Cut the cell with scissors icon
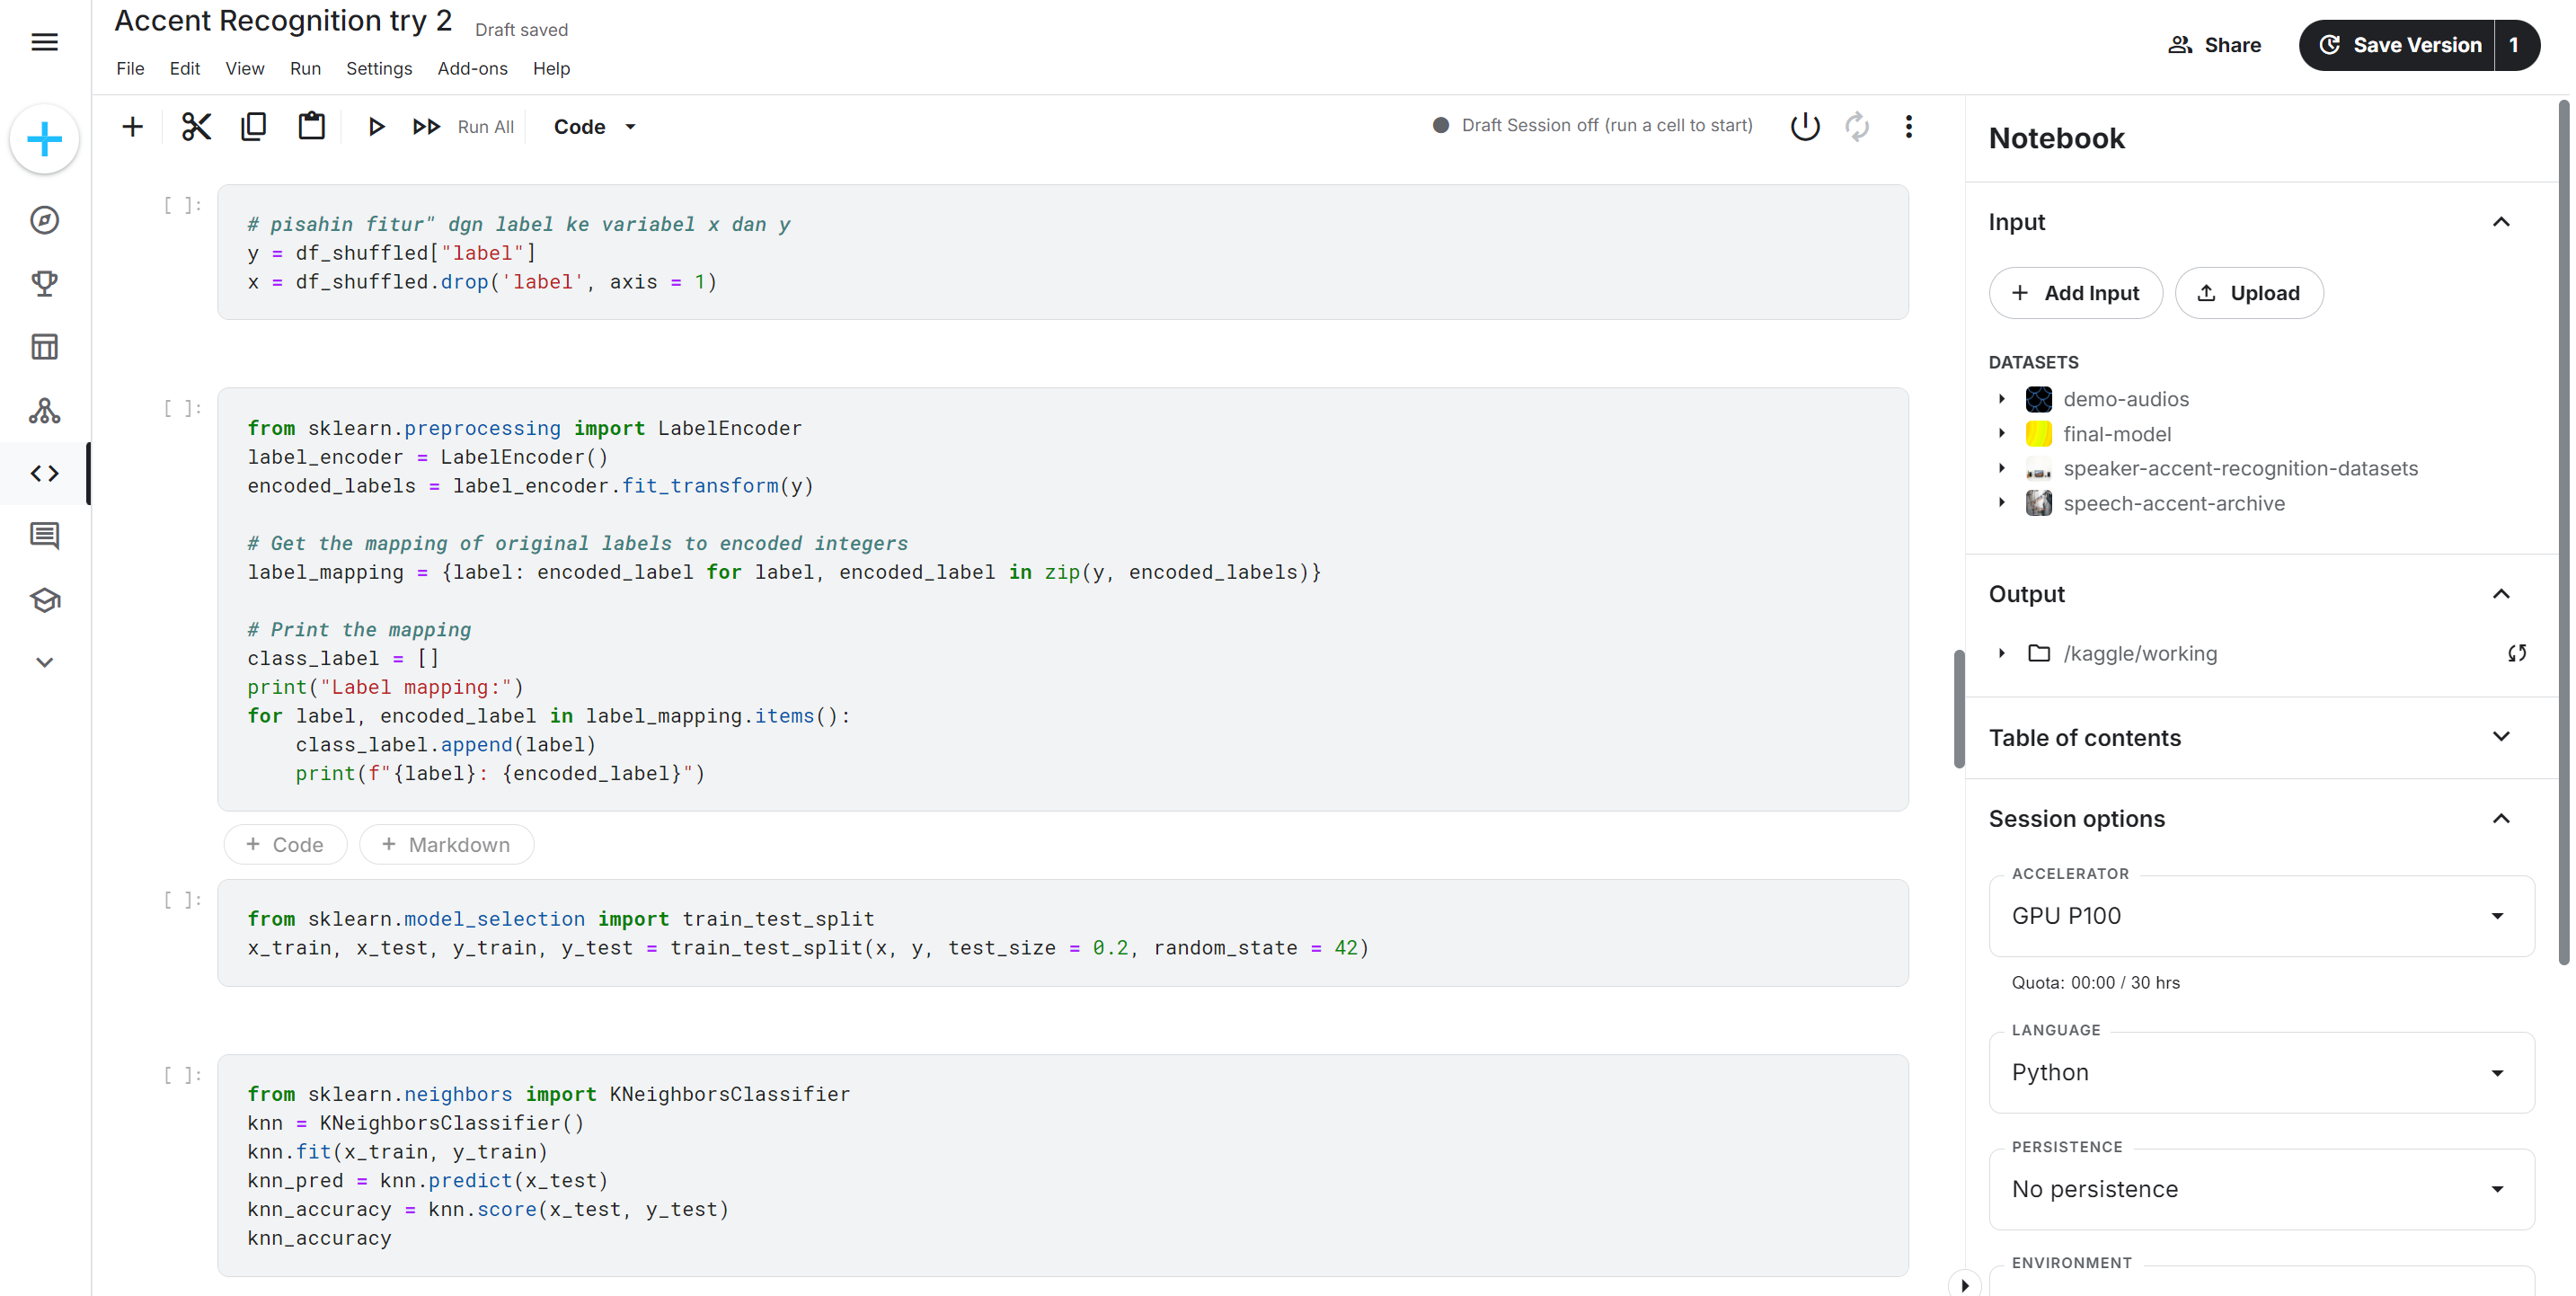2576x1296 pixels. click(196, 127)
